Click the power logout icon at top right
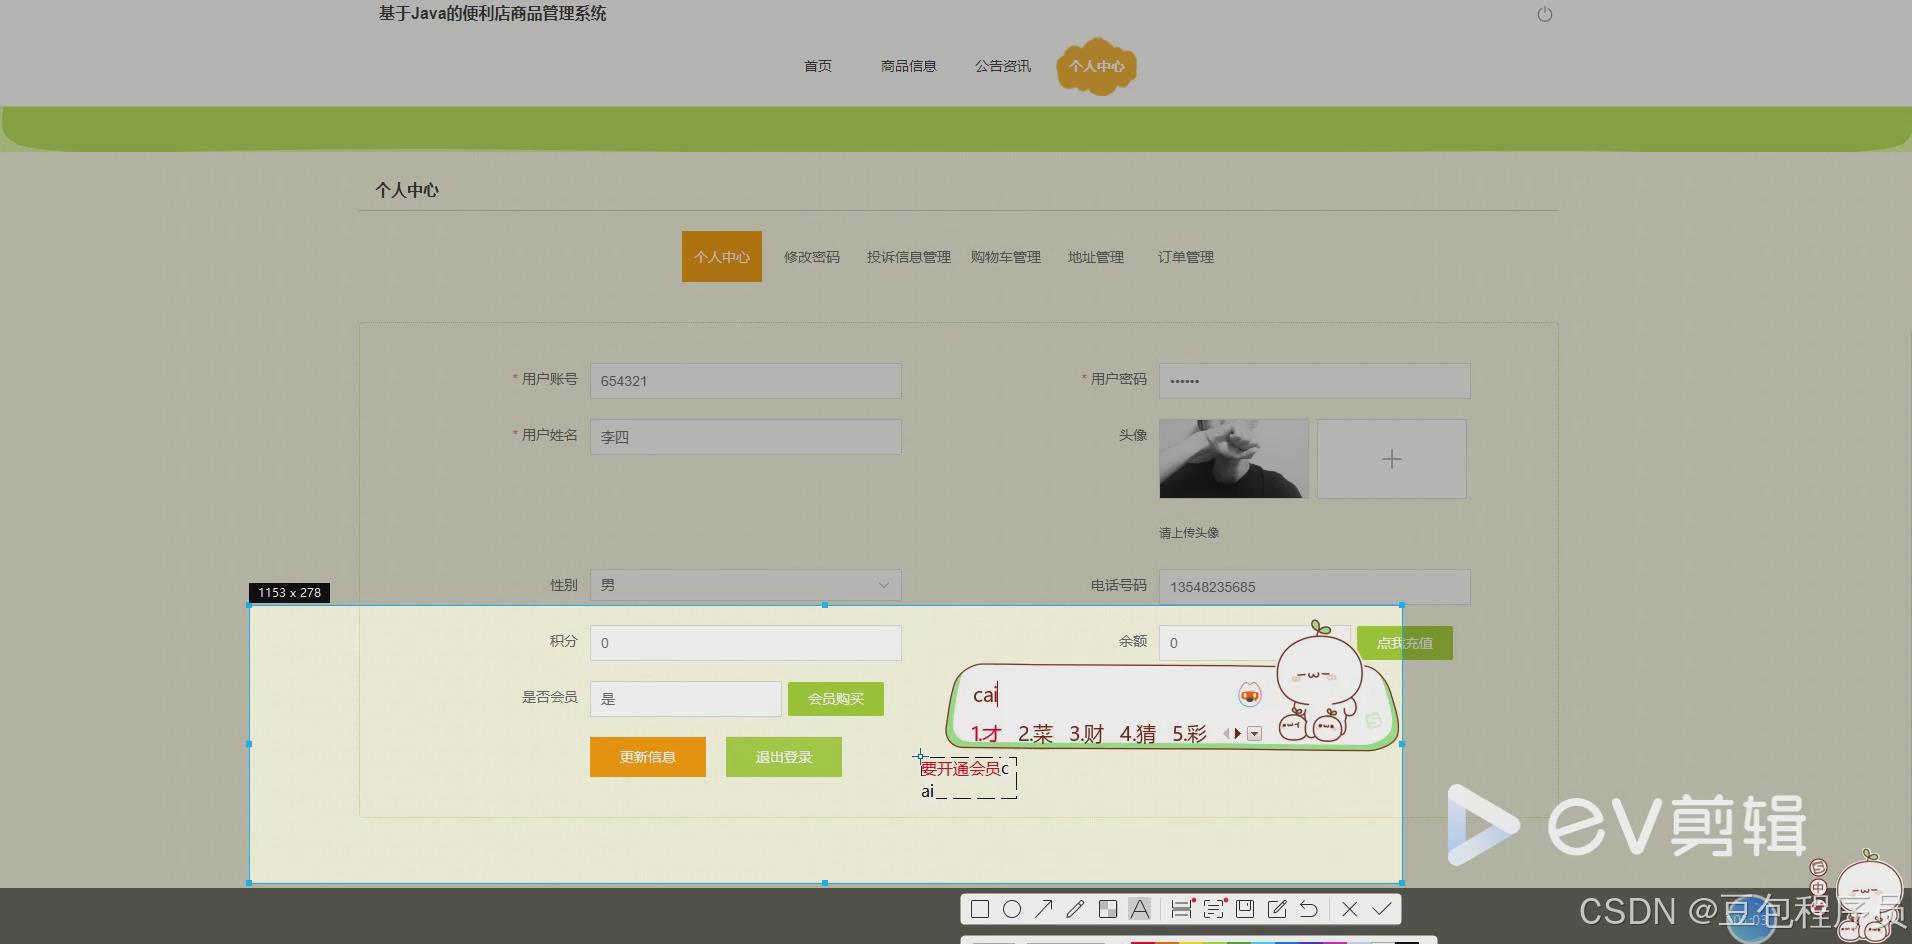 (1544, 14)
